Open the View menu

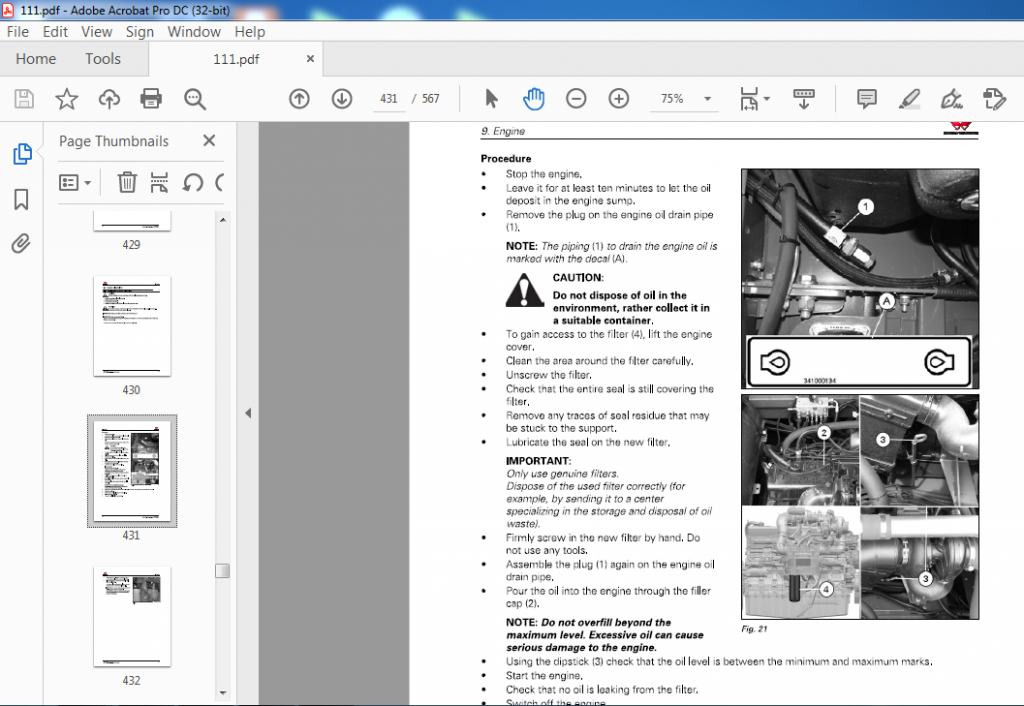coord(97,31)
